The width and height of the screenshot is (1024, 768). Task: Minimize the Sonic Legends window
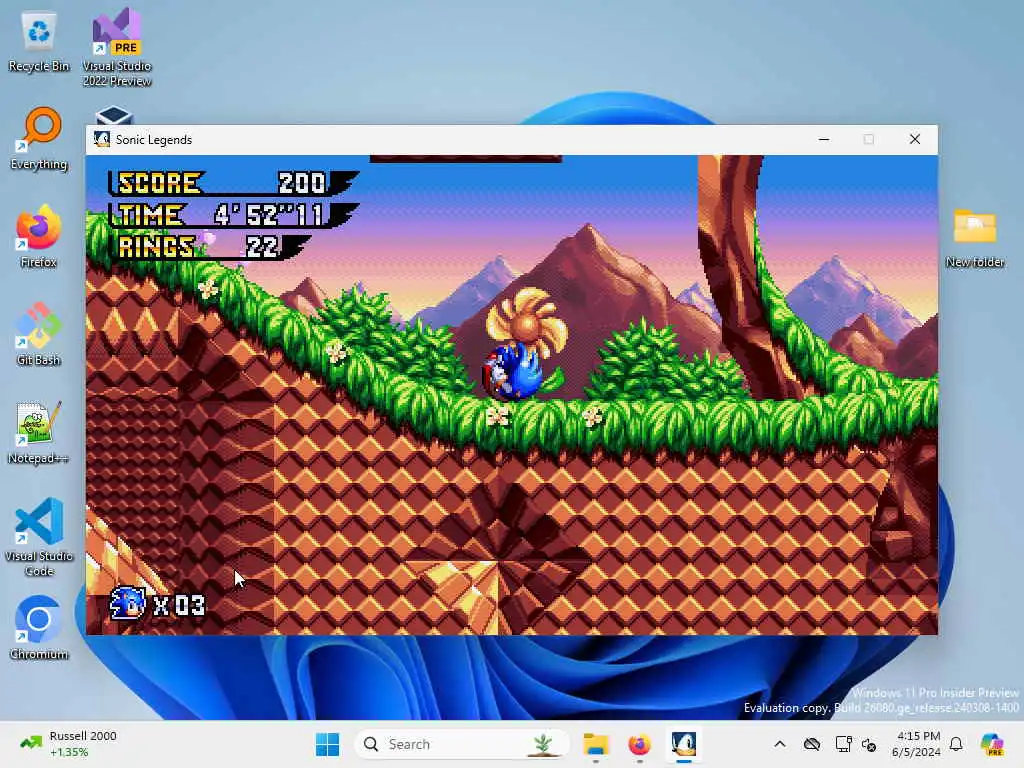tap(824, 139)
